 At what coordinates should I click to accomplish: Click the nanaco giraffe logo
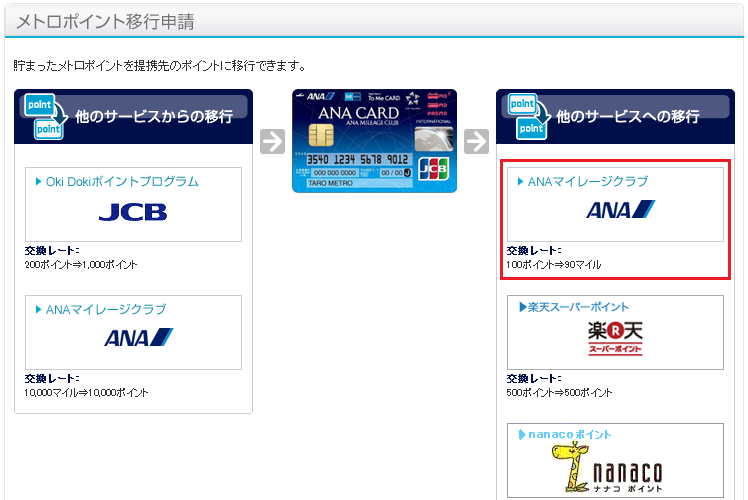coord(607,468)
